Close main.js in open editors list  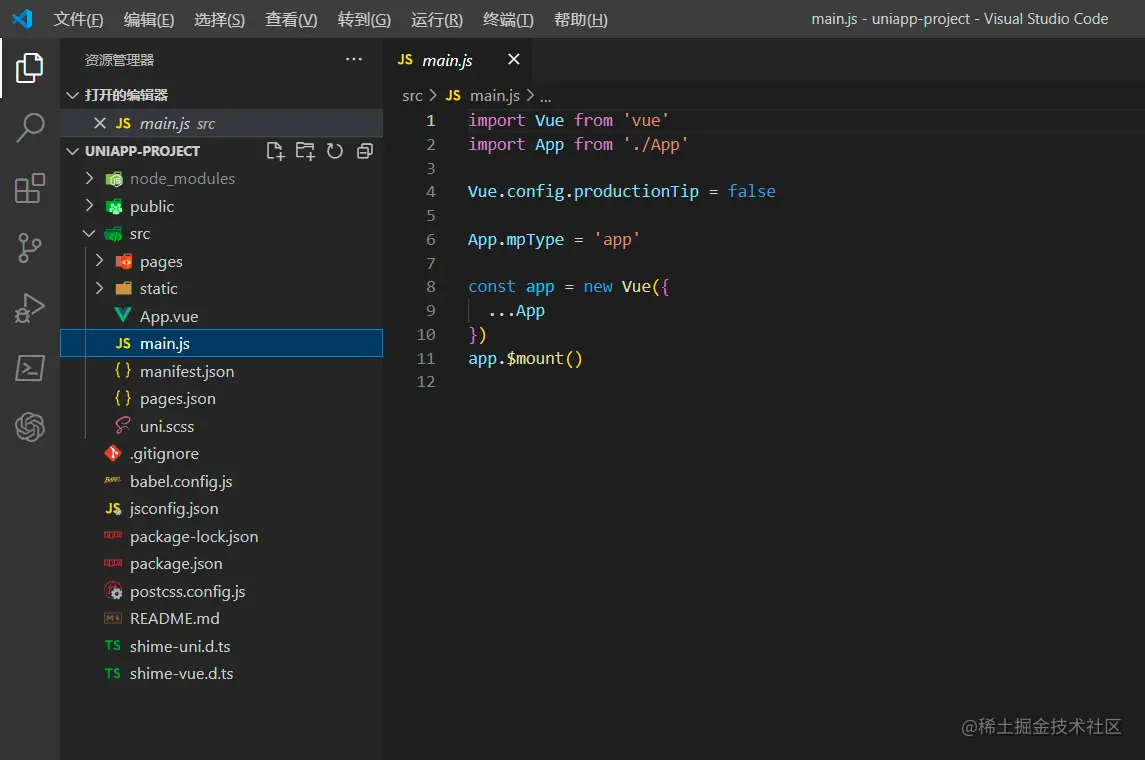tap(100, 123)
